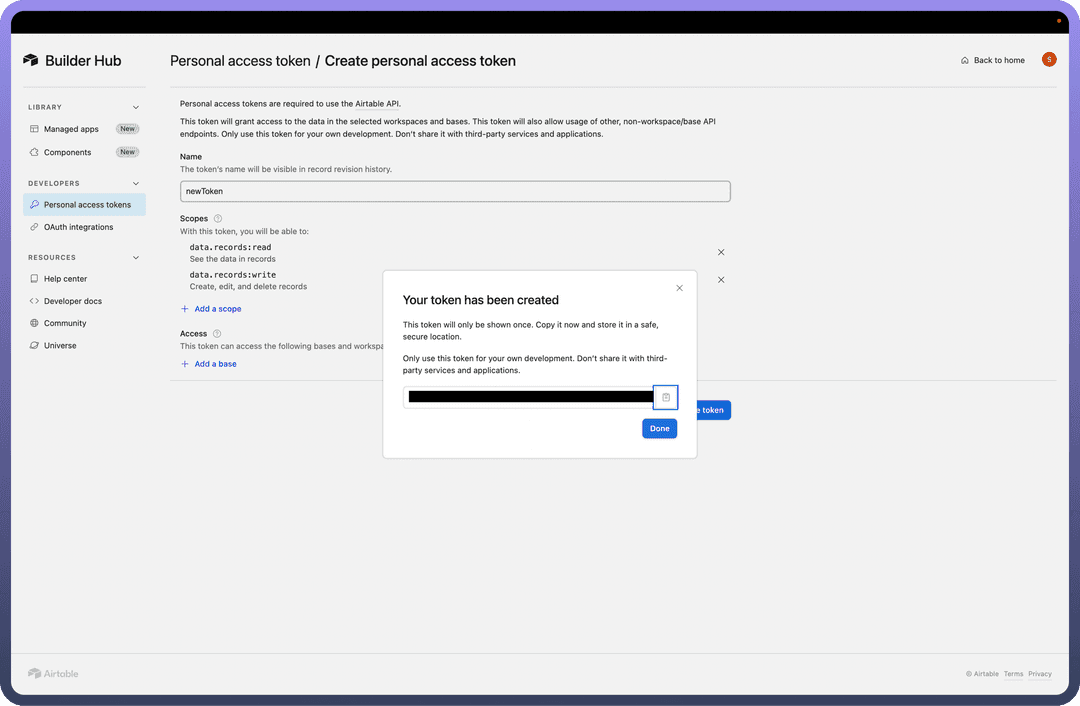Remove the data.records:write scope
This screenshot has height=706, width=1080.
click(x=721, y=280)
